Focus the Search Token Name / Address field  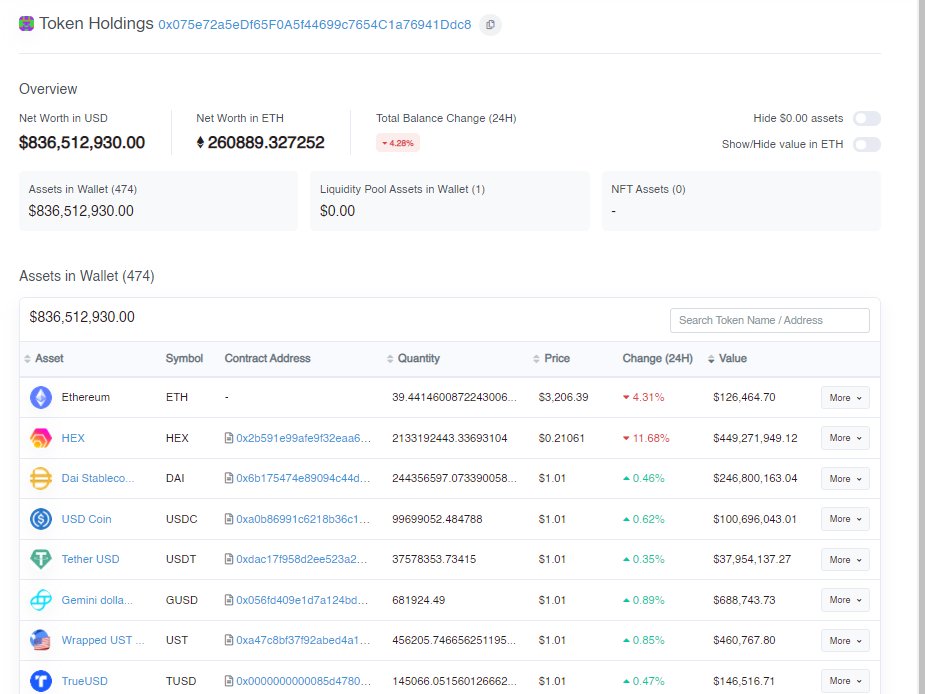tap(769, 320)
